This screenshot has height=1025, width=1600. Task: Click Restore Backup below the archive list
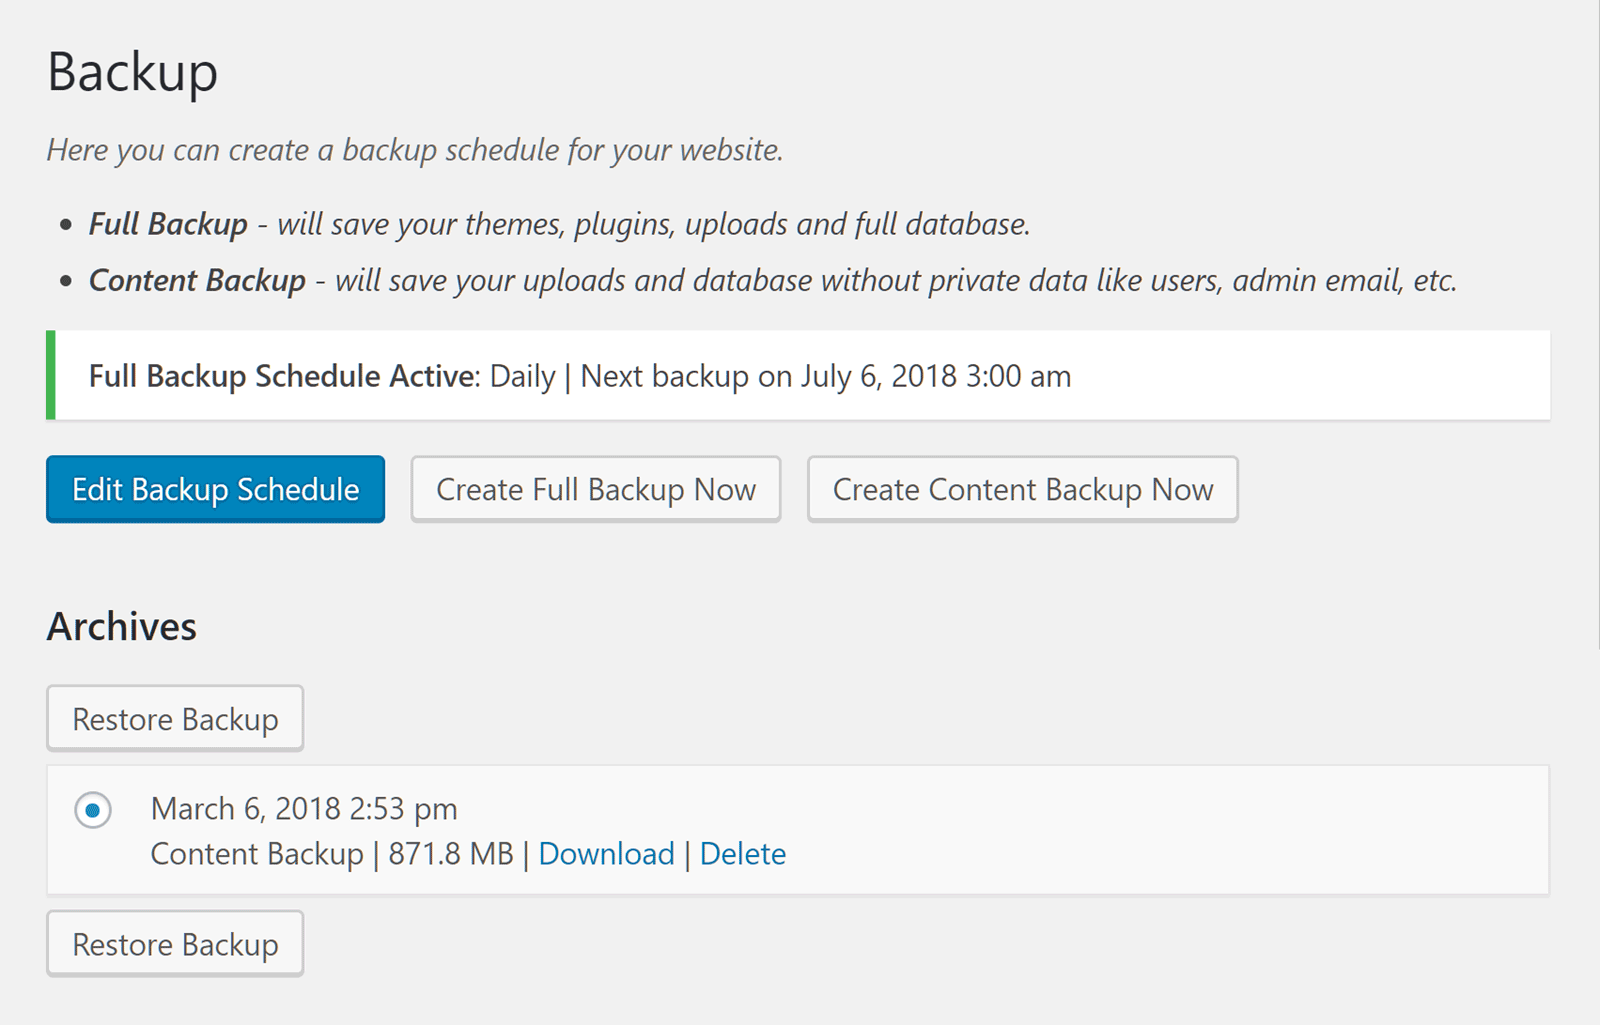pos(175,944)
